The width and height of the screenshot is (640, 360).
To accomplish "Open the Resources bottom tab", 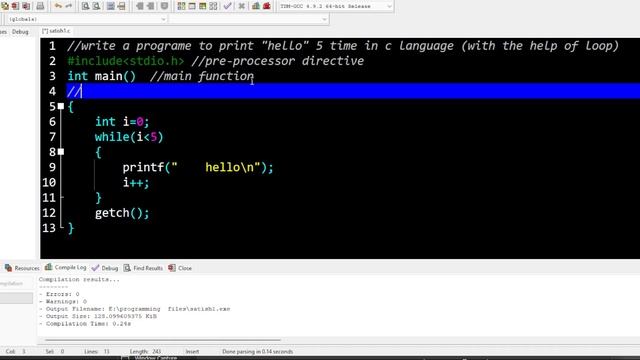I will pyautogui.click(x=22, y=268).
